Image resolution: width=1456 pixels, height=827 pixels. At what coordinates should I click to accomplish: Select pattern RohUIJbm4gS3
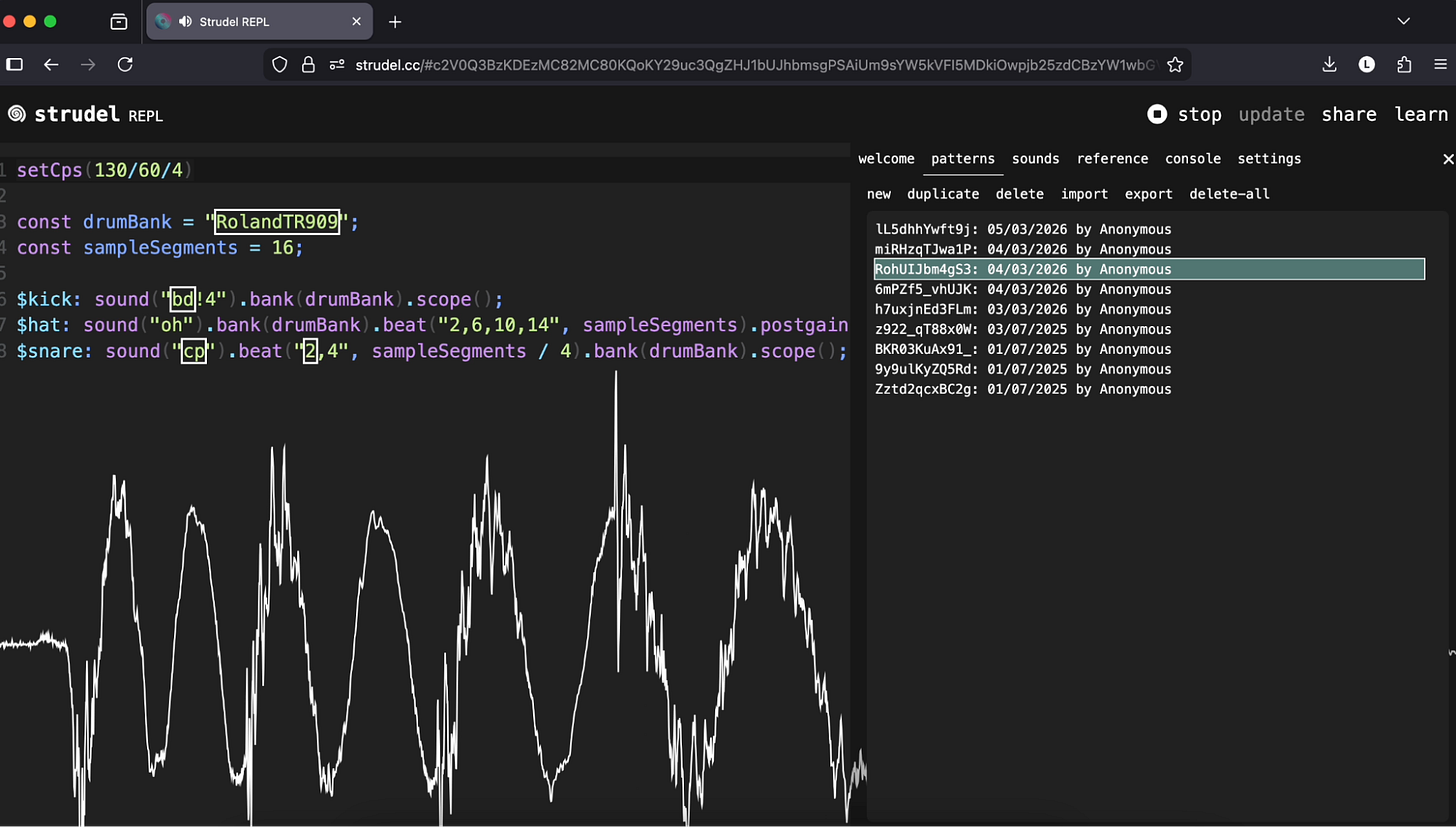pyautogui.click(x=1149, y=269)
